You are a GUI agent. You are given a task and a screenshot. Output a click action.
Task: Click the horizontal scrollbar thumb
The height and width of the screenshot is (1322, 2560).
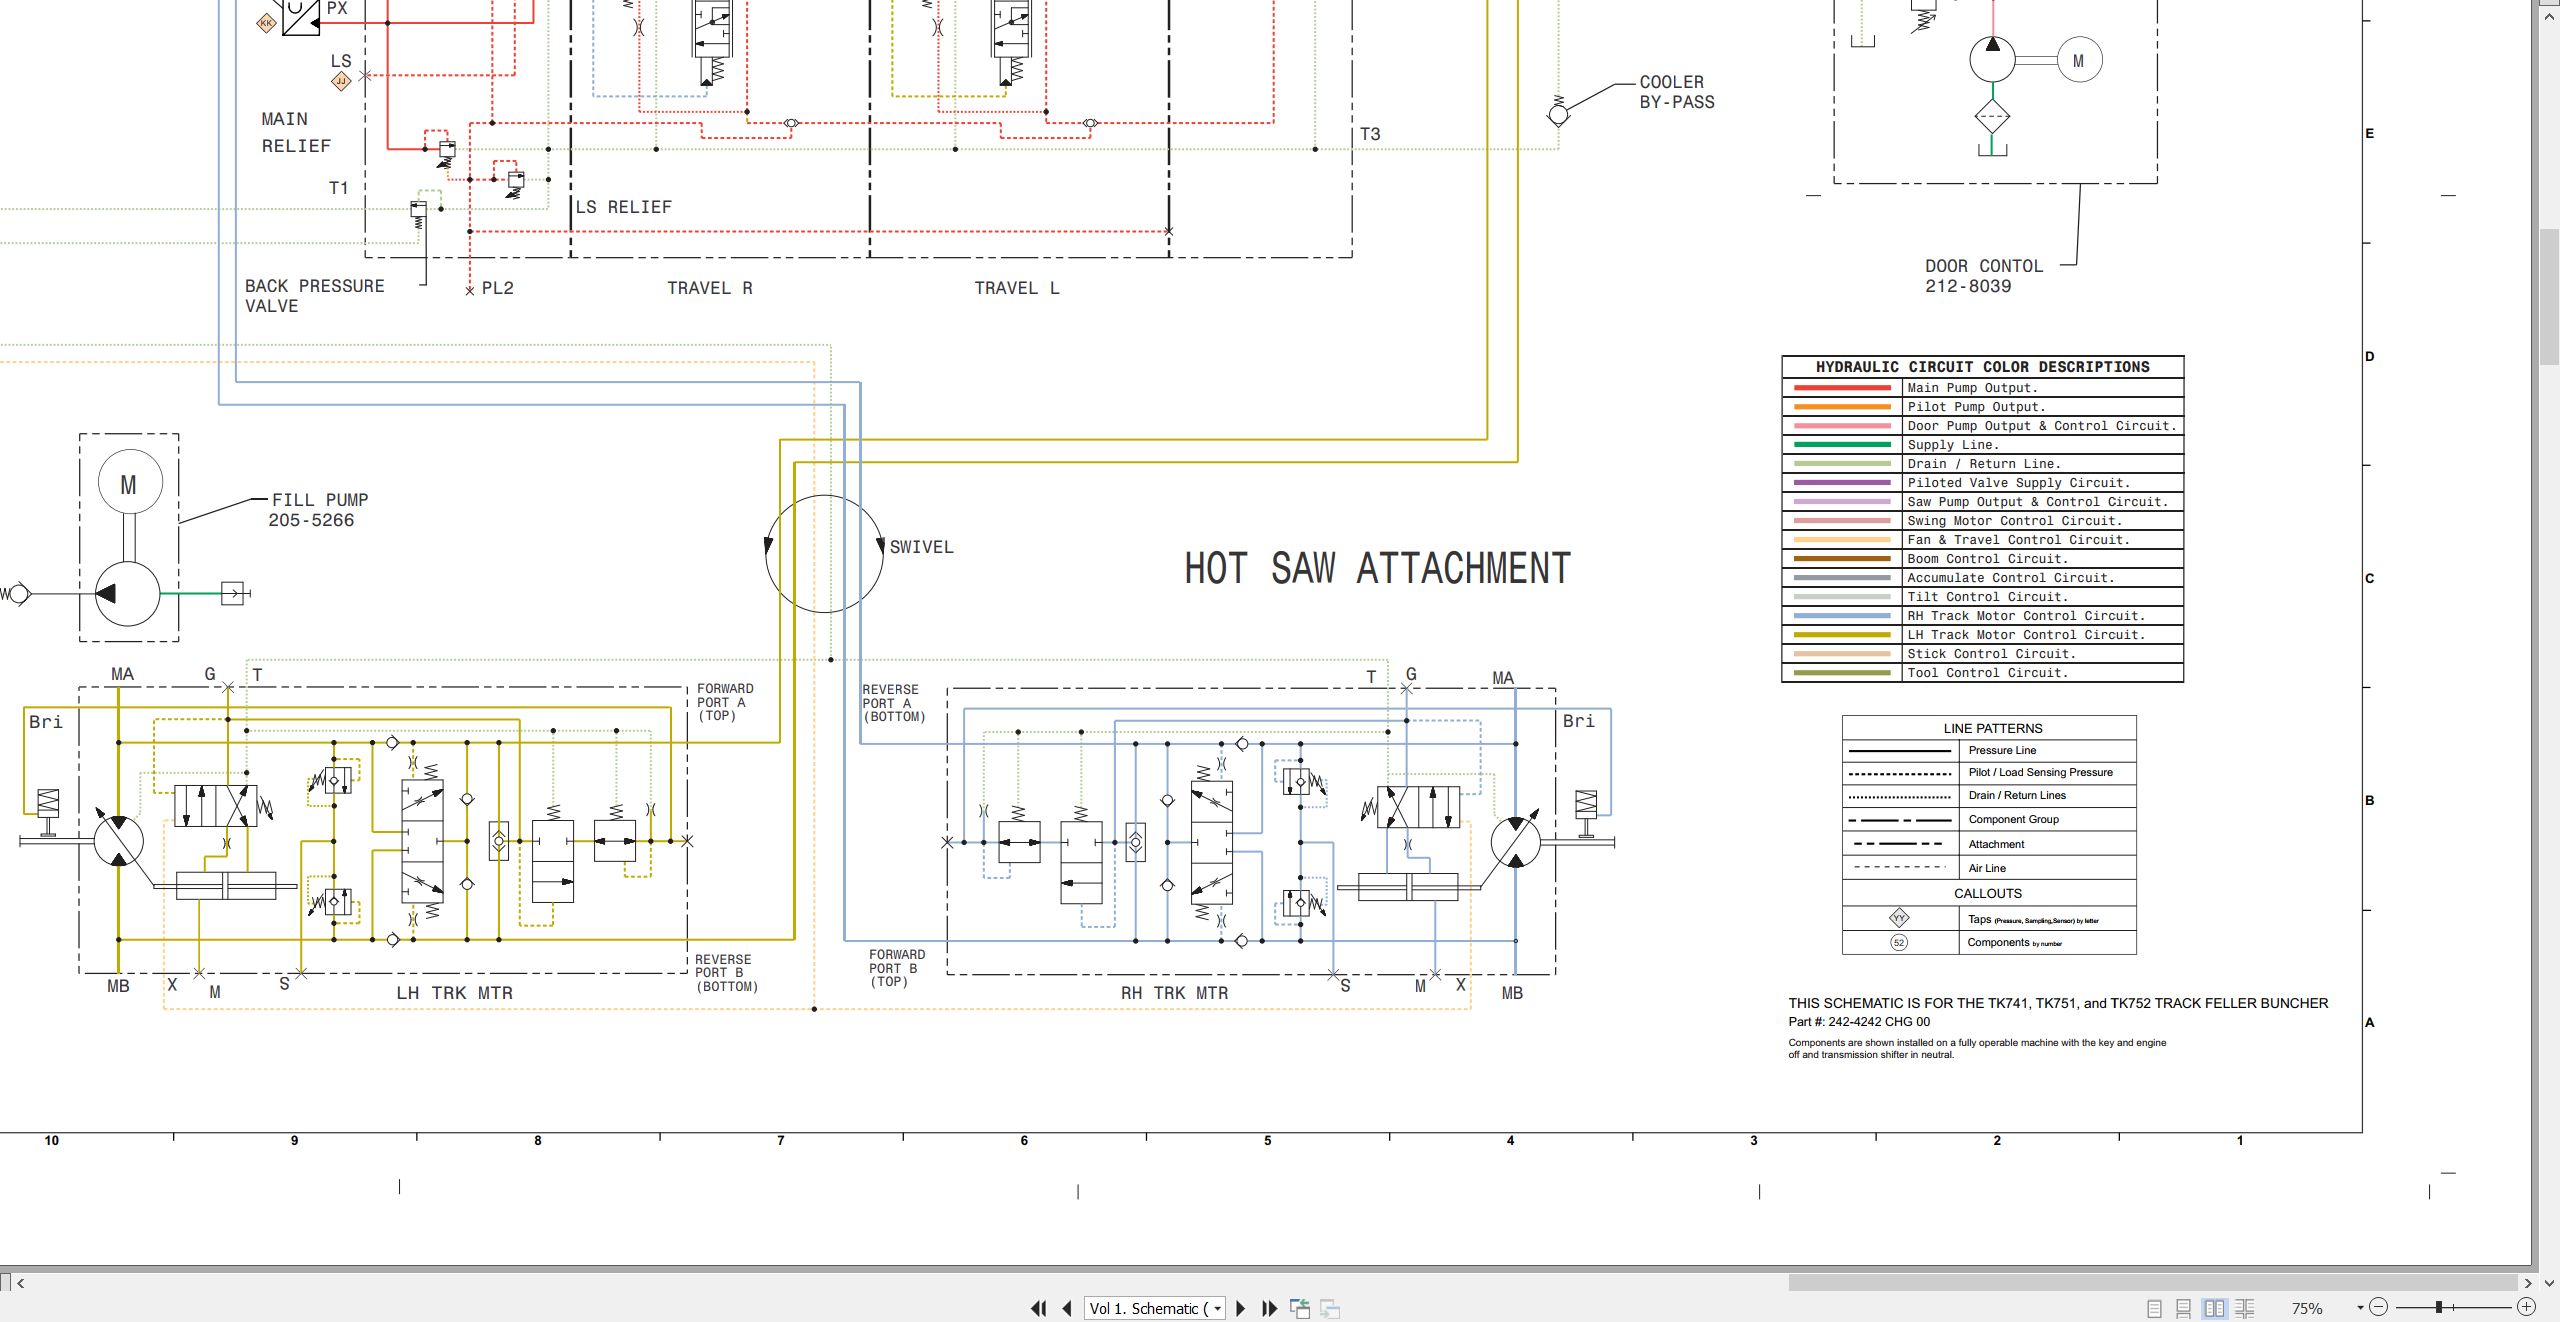tap(2152, 1282)
